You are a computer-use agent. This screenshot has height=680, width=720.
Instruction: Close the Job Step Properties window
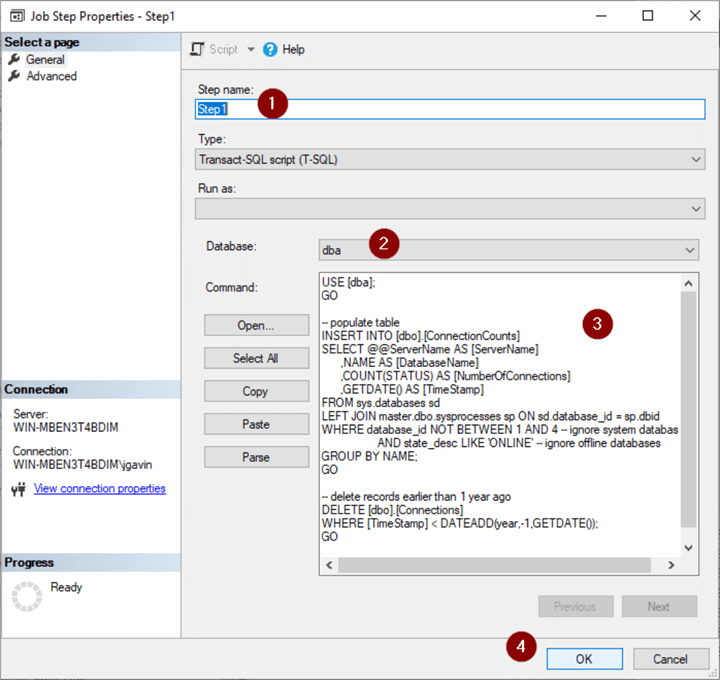[x=695, y=16]
